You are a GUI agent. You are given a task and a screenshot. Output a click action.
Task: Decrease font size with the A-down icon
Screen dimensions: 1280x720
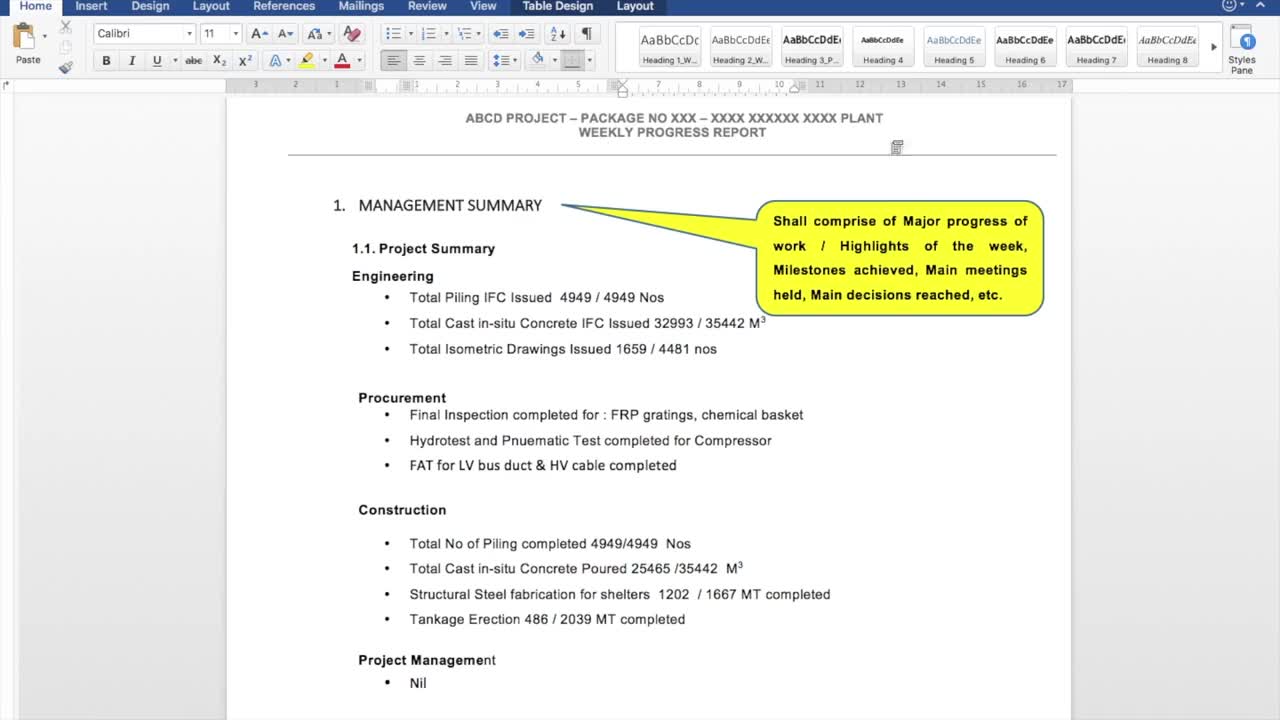click(x=285, y=34)
